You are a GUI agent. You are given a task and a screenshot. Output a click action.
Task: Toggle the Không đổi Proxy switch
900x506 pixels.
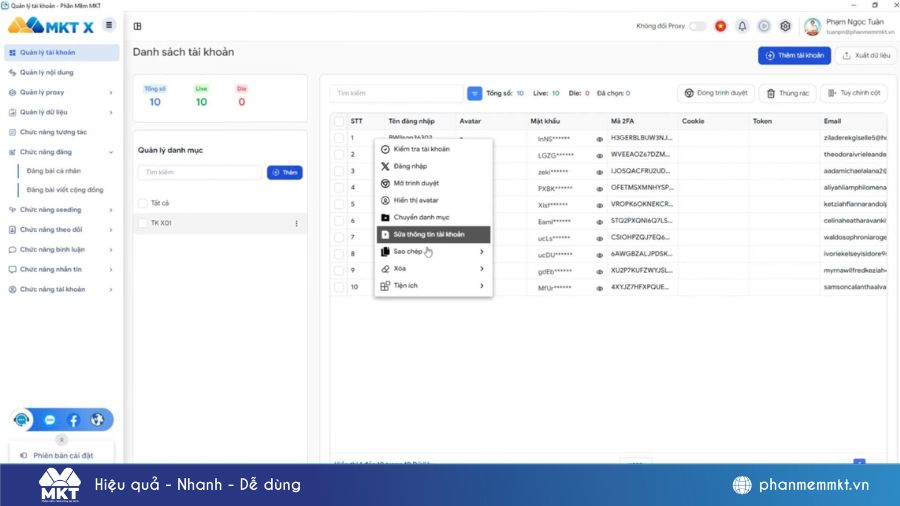[697, 26]
